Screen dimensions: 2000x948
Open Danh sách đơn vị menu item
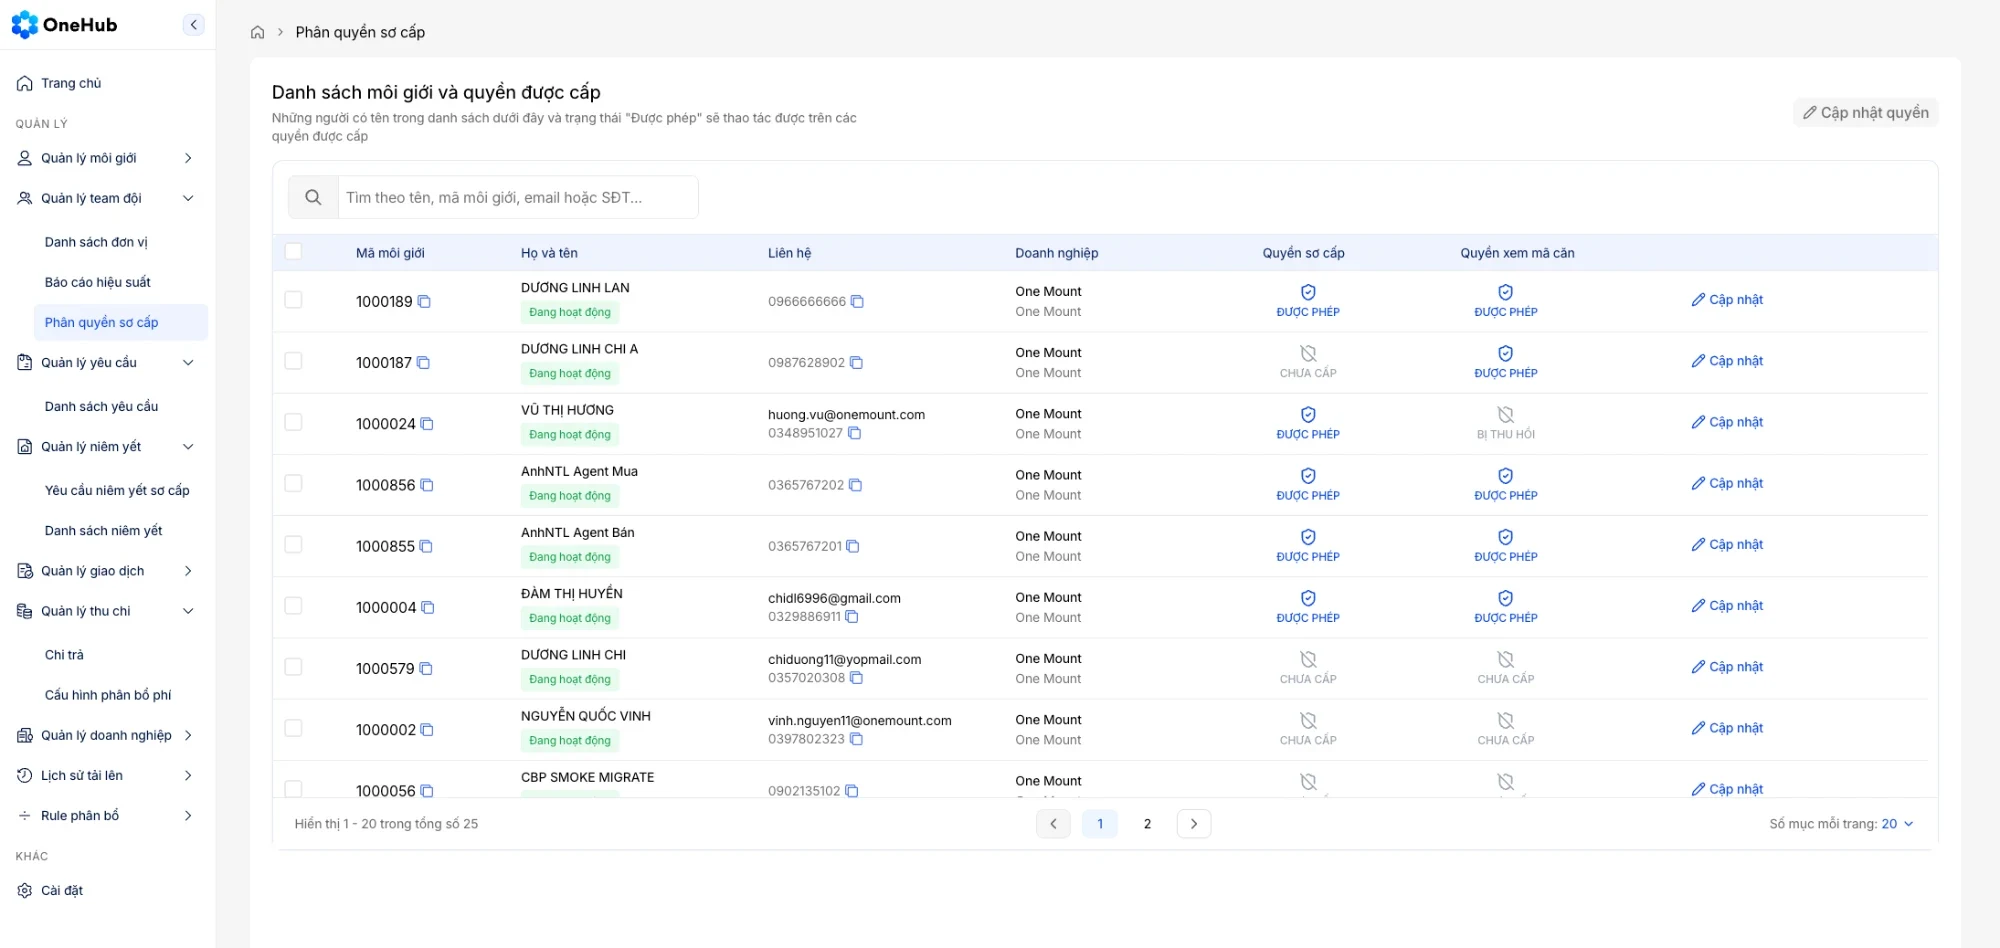96,242
